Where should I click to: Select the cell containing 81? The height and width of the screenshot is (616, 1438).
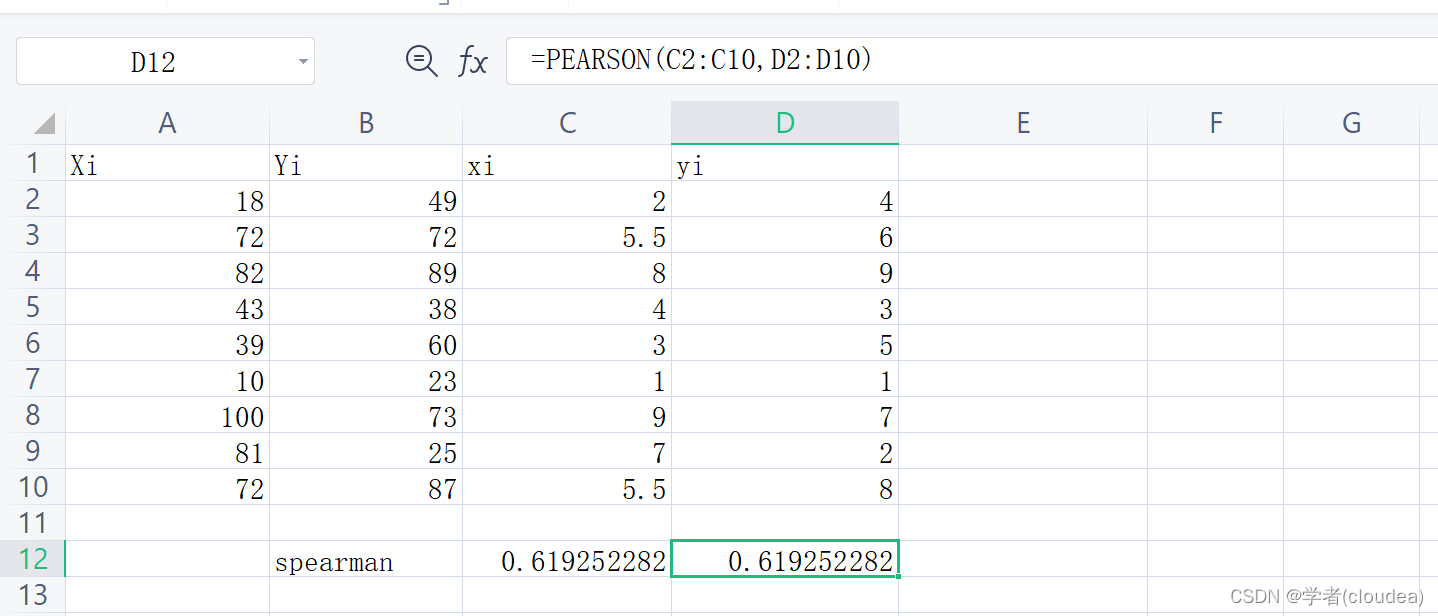(x=167, y=451)
